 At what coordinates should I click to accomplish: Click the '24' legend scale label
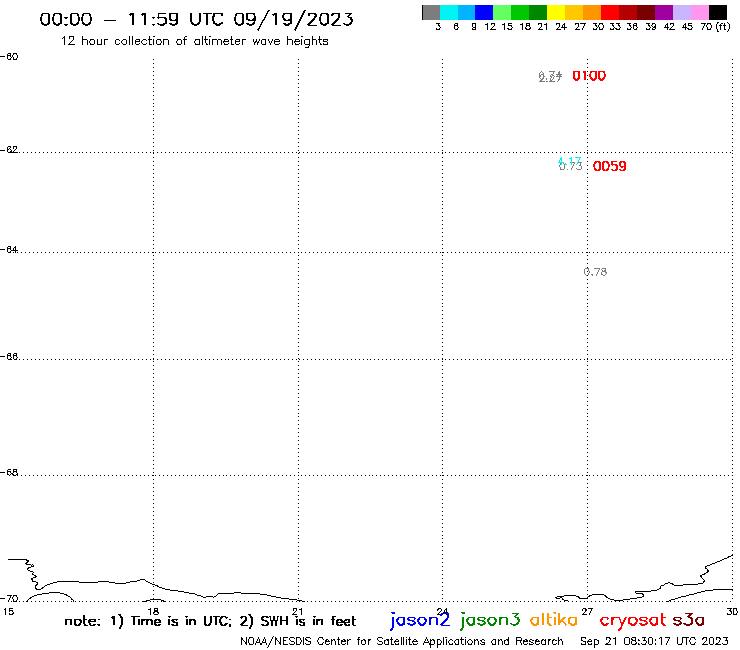[x=561, y=27]
